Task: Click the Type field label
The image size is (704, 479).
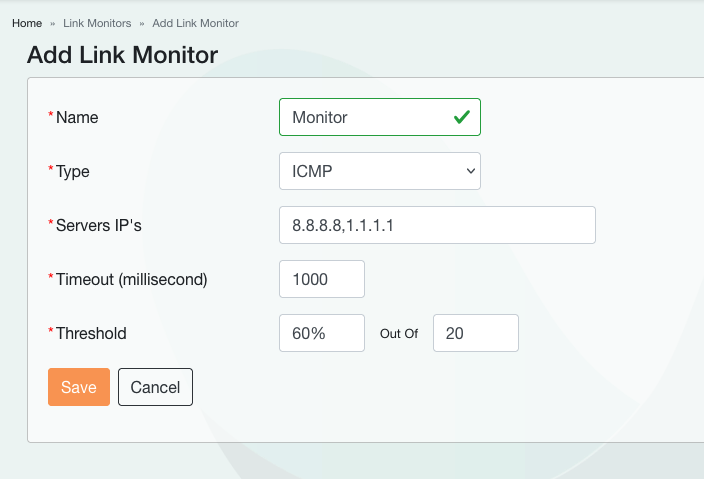Action: (x=72, y=171)
